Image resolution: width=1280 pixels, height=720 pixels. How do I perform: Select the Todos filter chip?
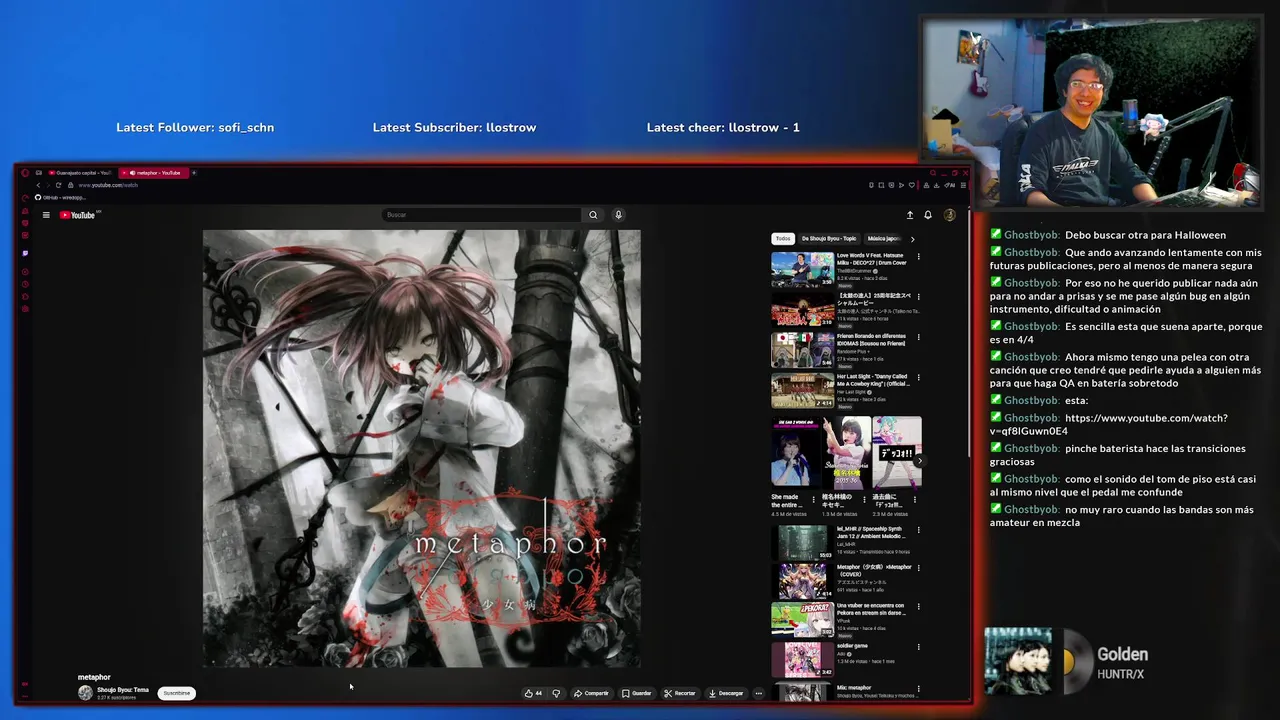click(783, 239)
